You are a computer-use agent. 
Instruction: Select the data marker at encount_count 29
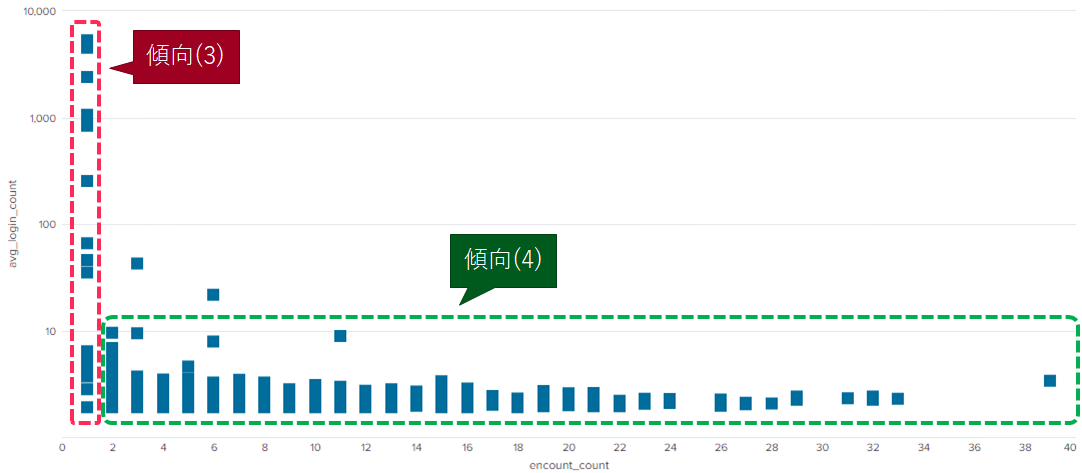point(796,398)
